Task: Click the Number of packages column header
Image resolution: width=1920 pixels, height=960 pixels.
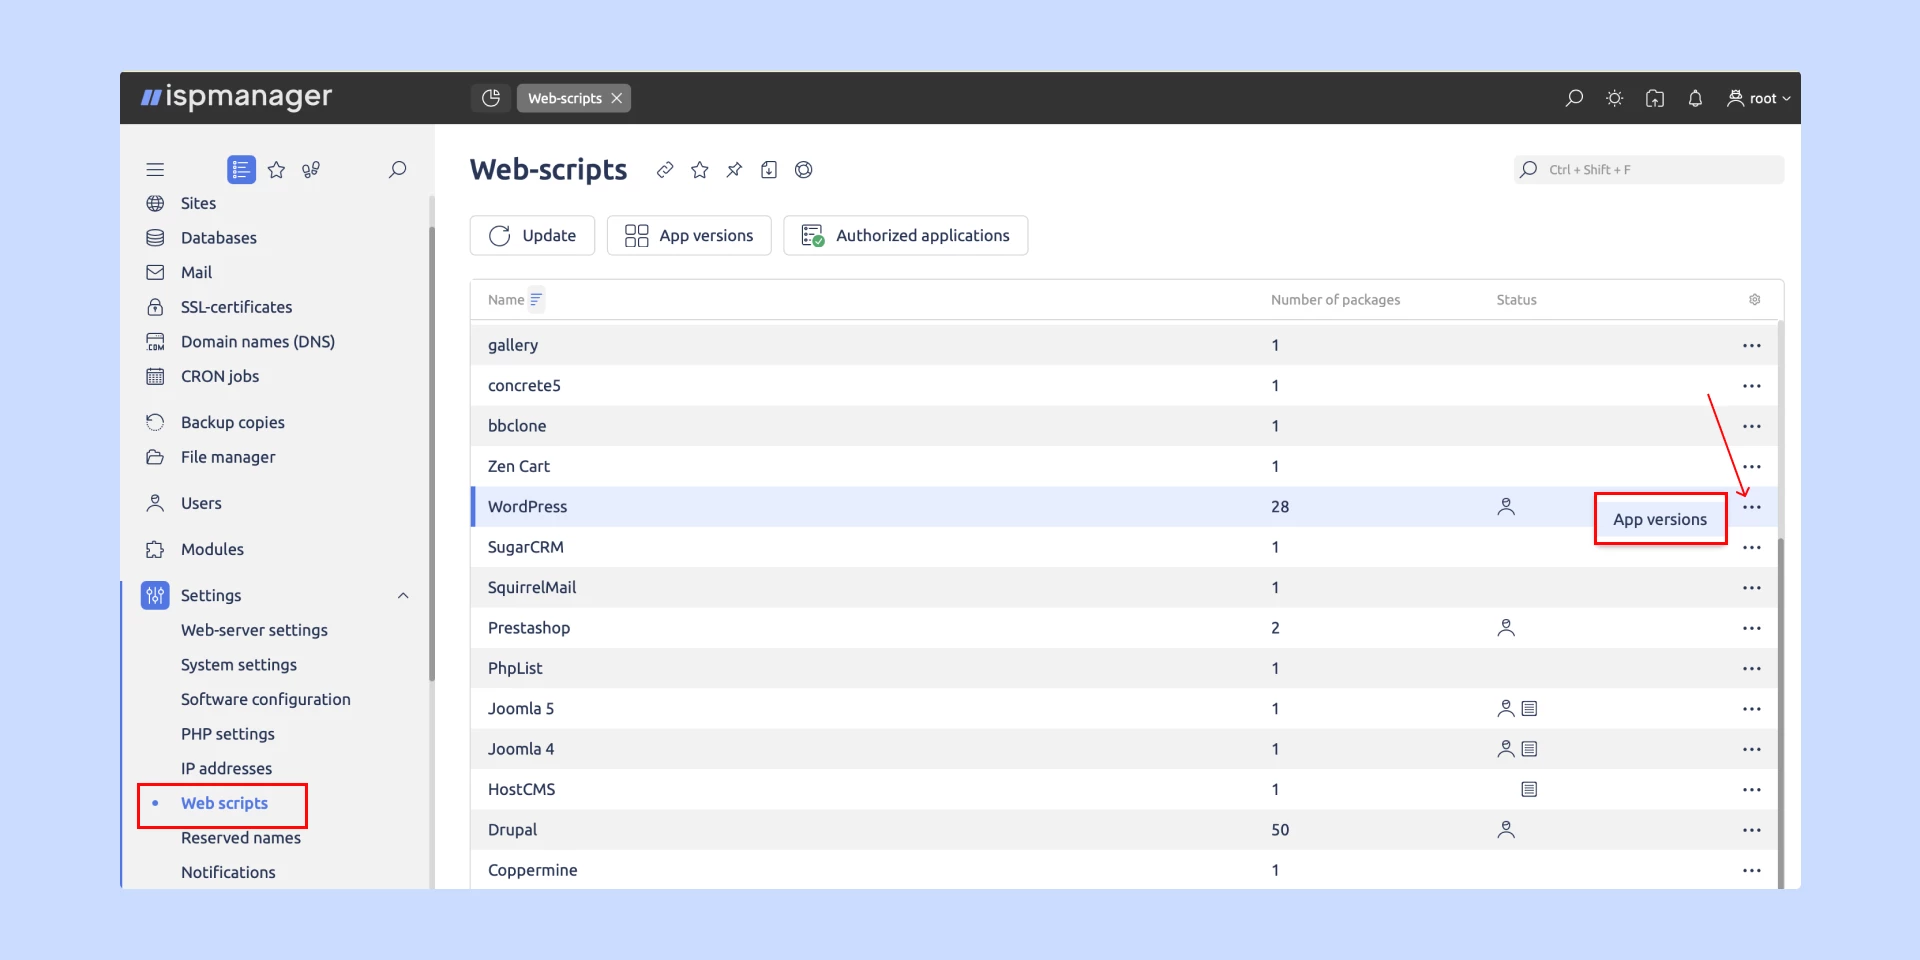Action: (1335, 300)
